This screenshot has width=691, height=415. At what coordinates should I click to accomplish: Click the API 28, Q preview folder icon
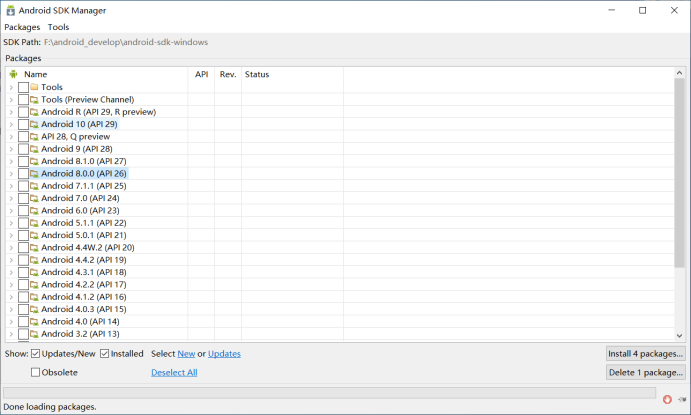34,137
